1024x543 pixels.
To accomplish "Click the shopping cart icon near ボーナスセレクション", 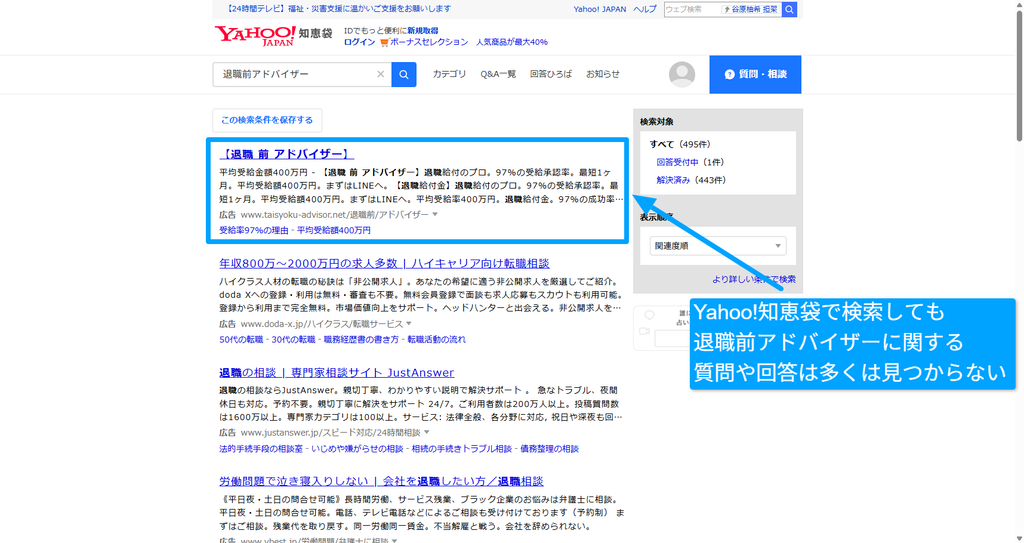I will (384, 42).
